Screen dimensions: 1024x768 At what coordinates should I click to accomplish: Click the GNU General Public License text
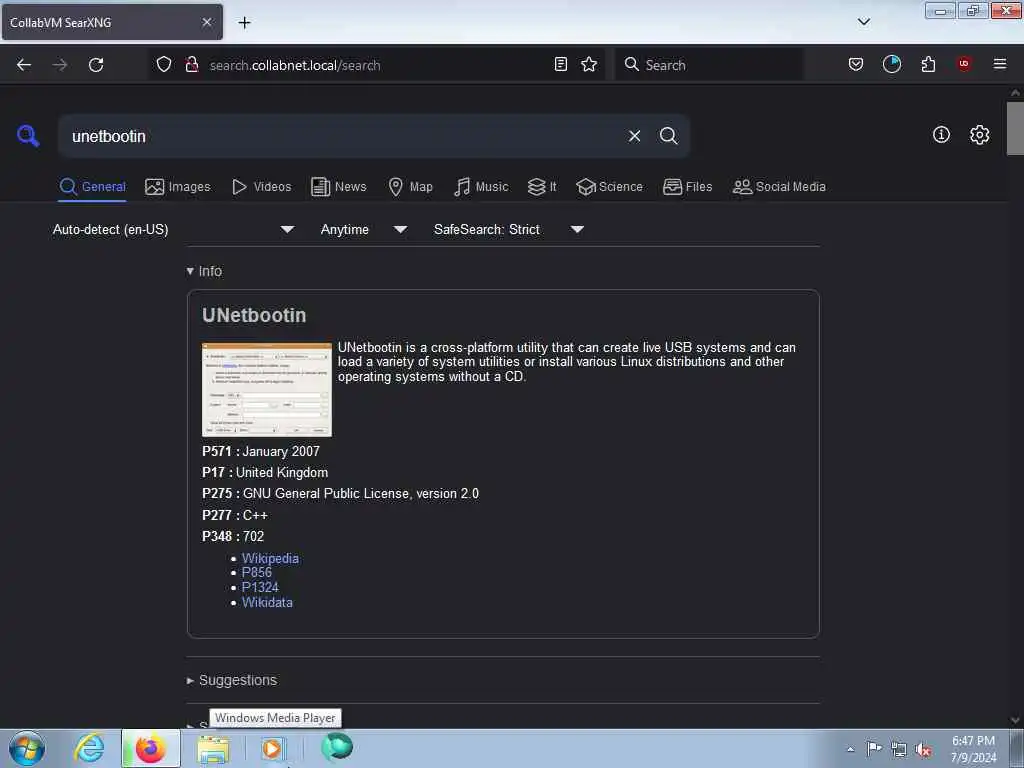click(361, 494)
